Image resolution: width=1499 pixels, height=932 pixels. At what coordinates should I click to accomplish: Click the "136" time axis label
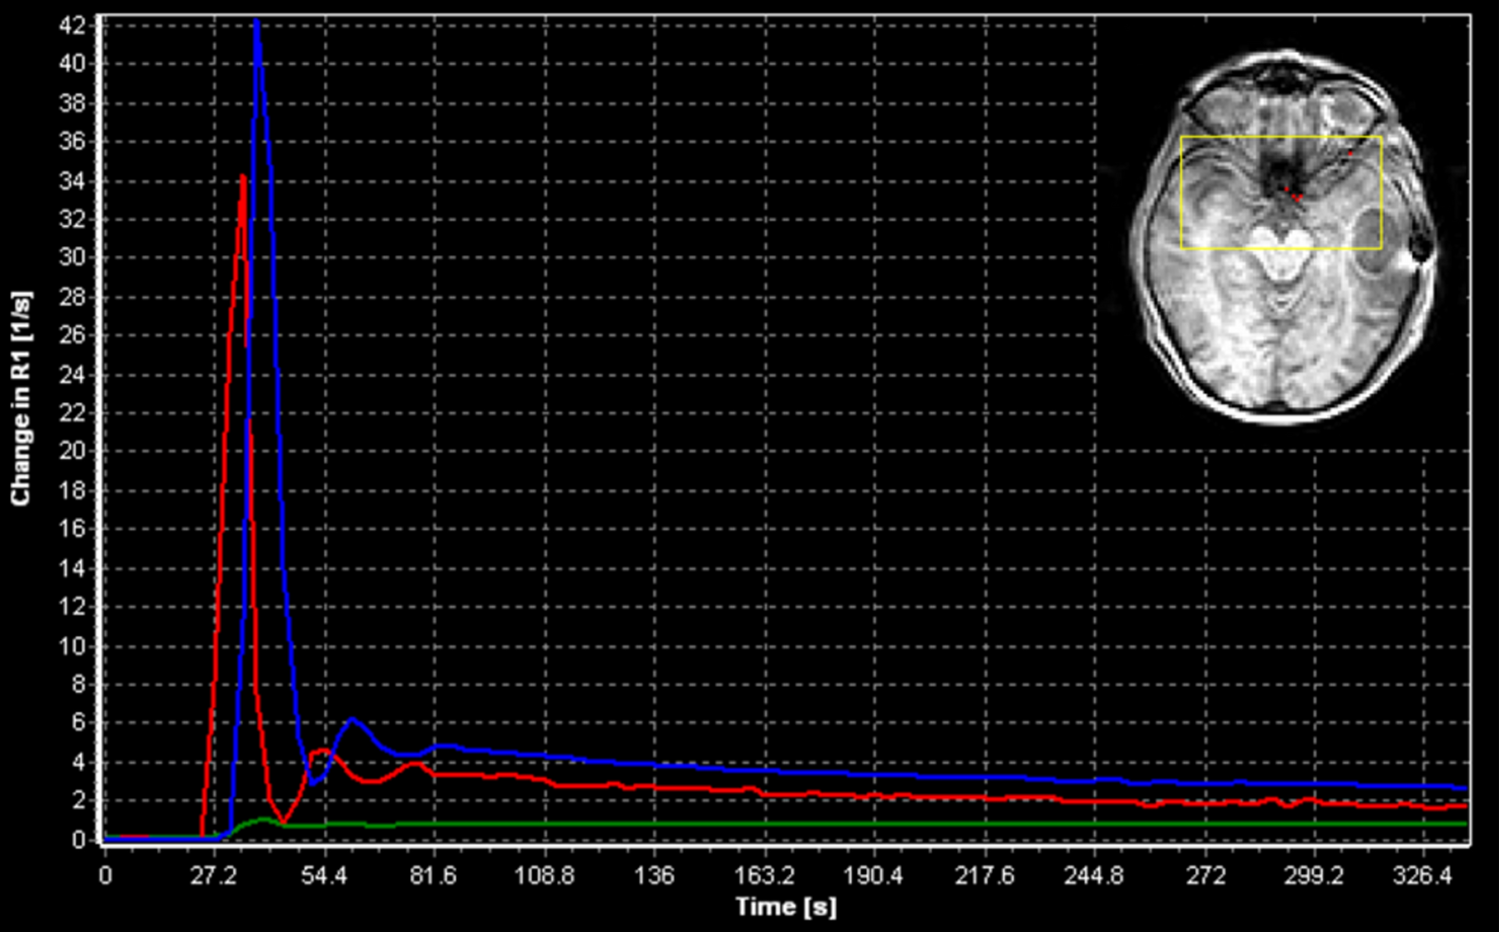point(654,876)
